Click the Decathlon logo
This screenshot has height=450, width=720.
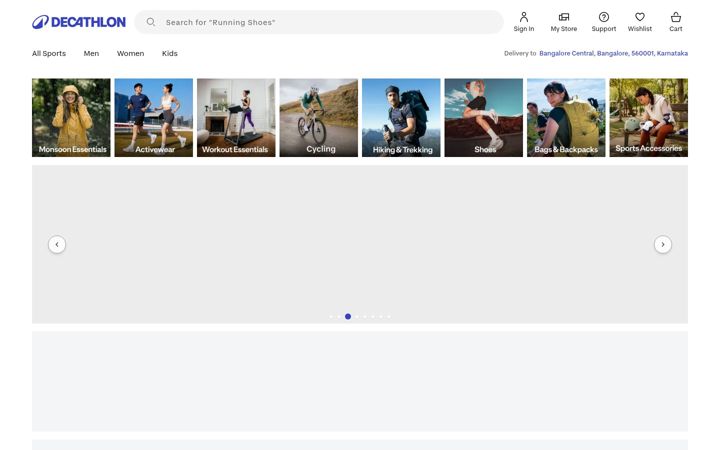[x=79, y=22]
